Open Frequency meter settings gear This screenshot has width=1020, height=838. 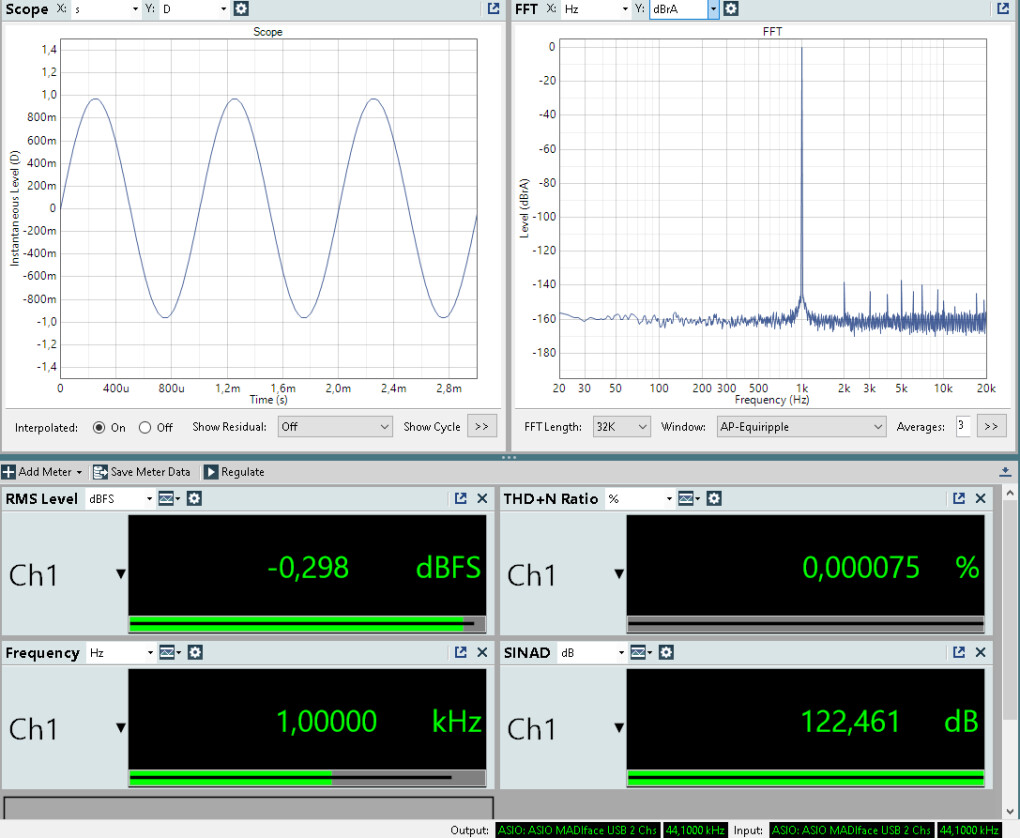(195, 652)
